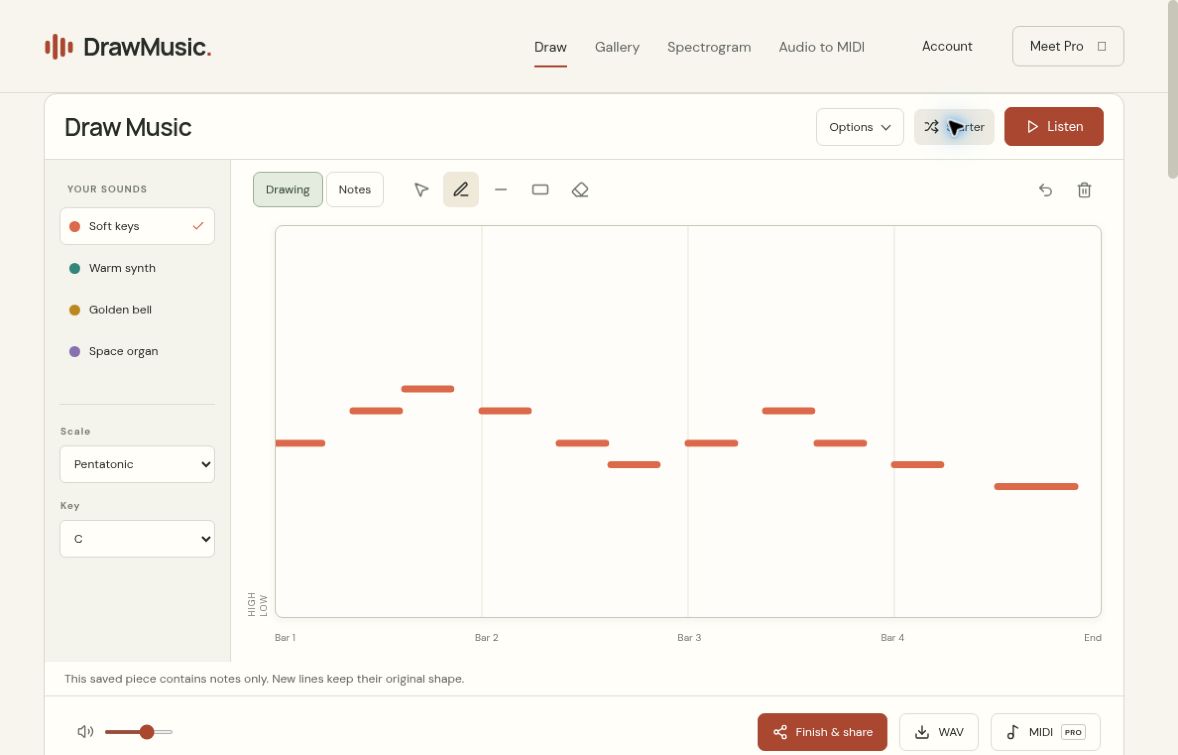Select the Space organ sound
Viewport: 1178px width, 755px height.
tap(137, 351)
